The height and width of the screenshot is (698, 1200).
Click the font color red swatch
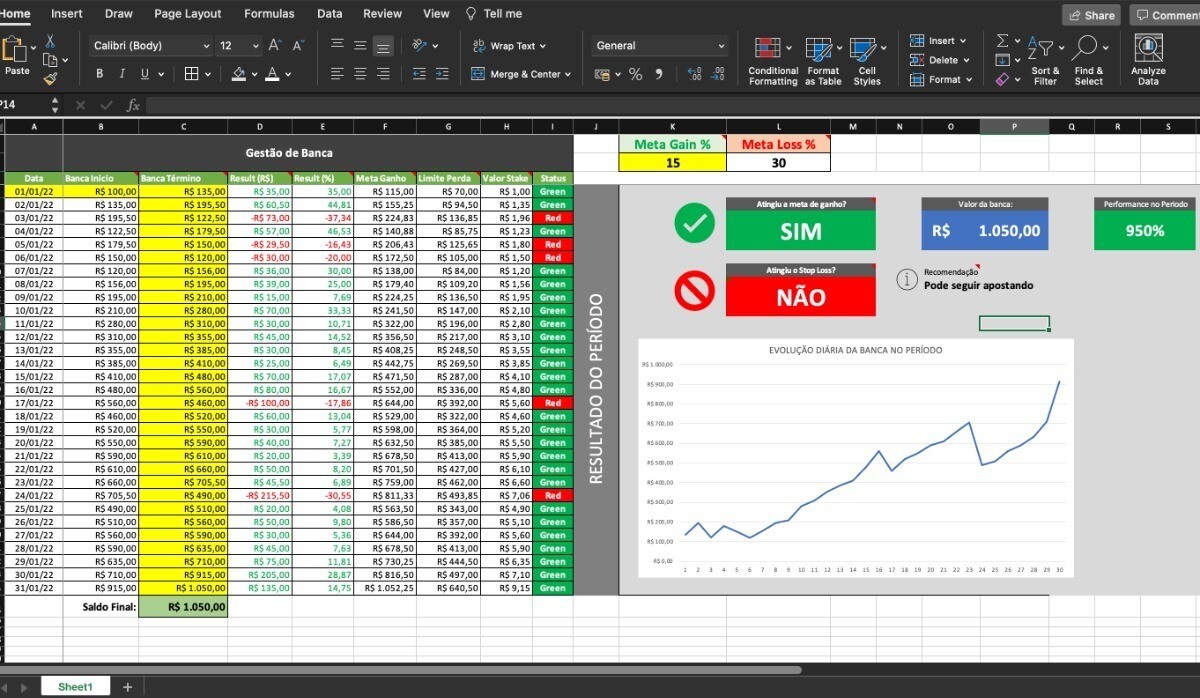[272, 74]
